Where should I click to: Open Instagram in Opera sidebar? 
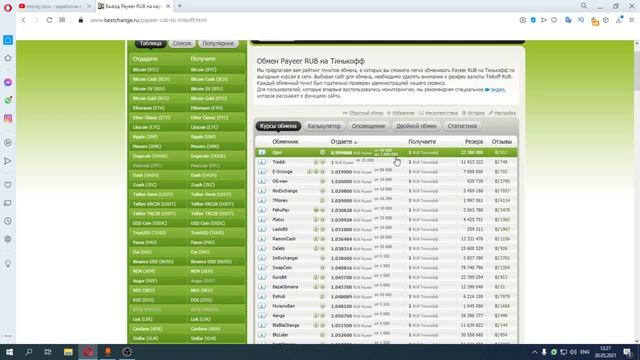click(x=8, y=118)
